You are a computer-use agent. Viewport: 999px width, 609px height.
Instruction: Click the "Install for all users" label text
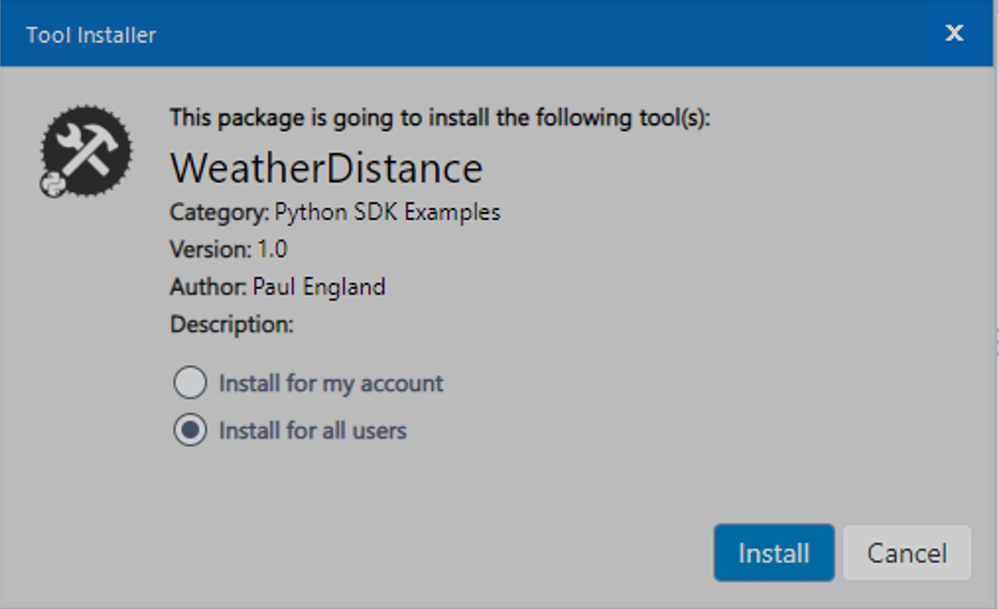pos(312,431)
